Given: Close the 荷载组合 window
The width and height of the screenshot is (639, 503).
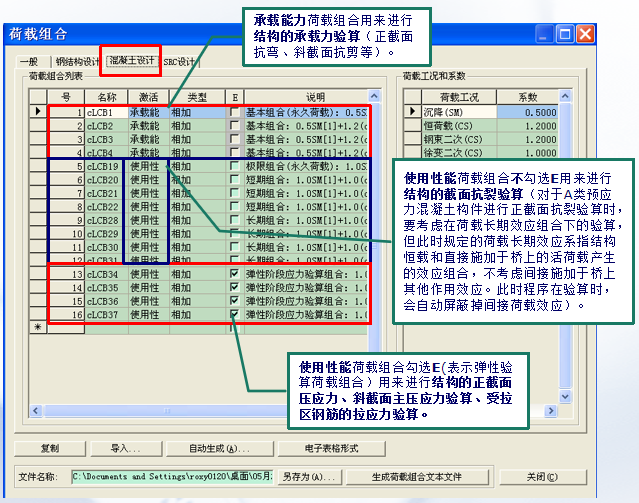Looking at the screenshot, I should (x=586, y=34).
